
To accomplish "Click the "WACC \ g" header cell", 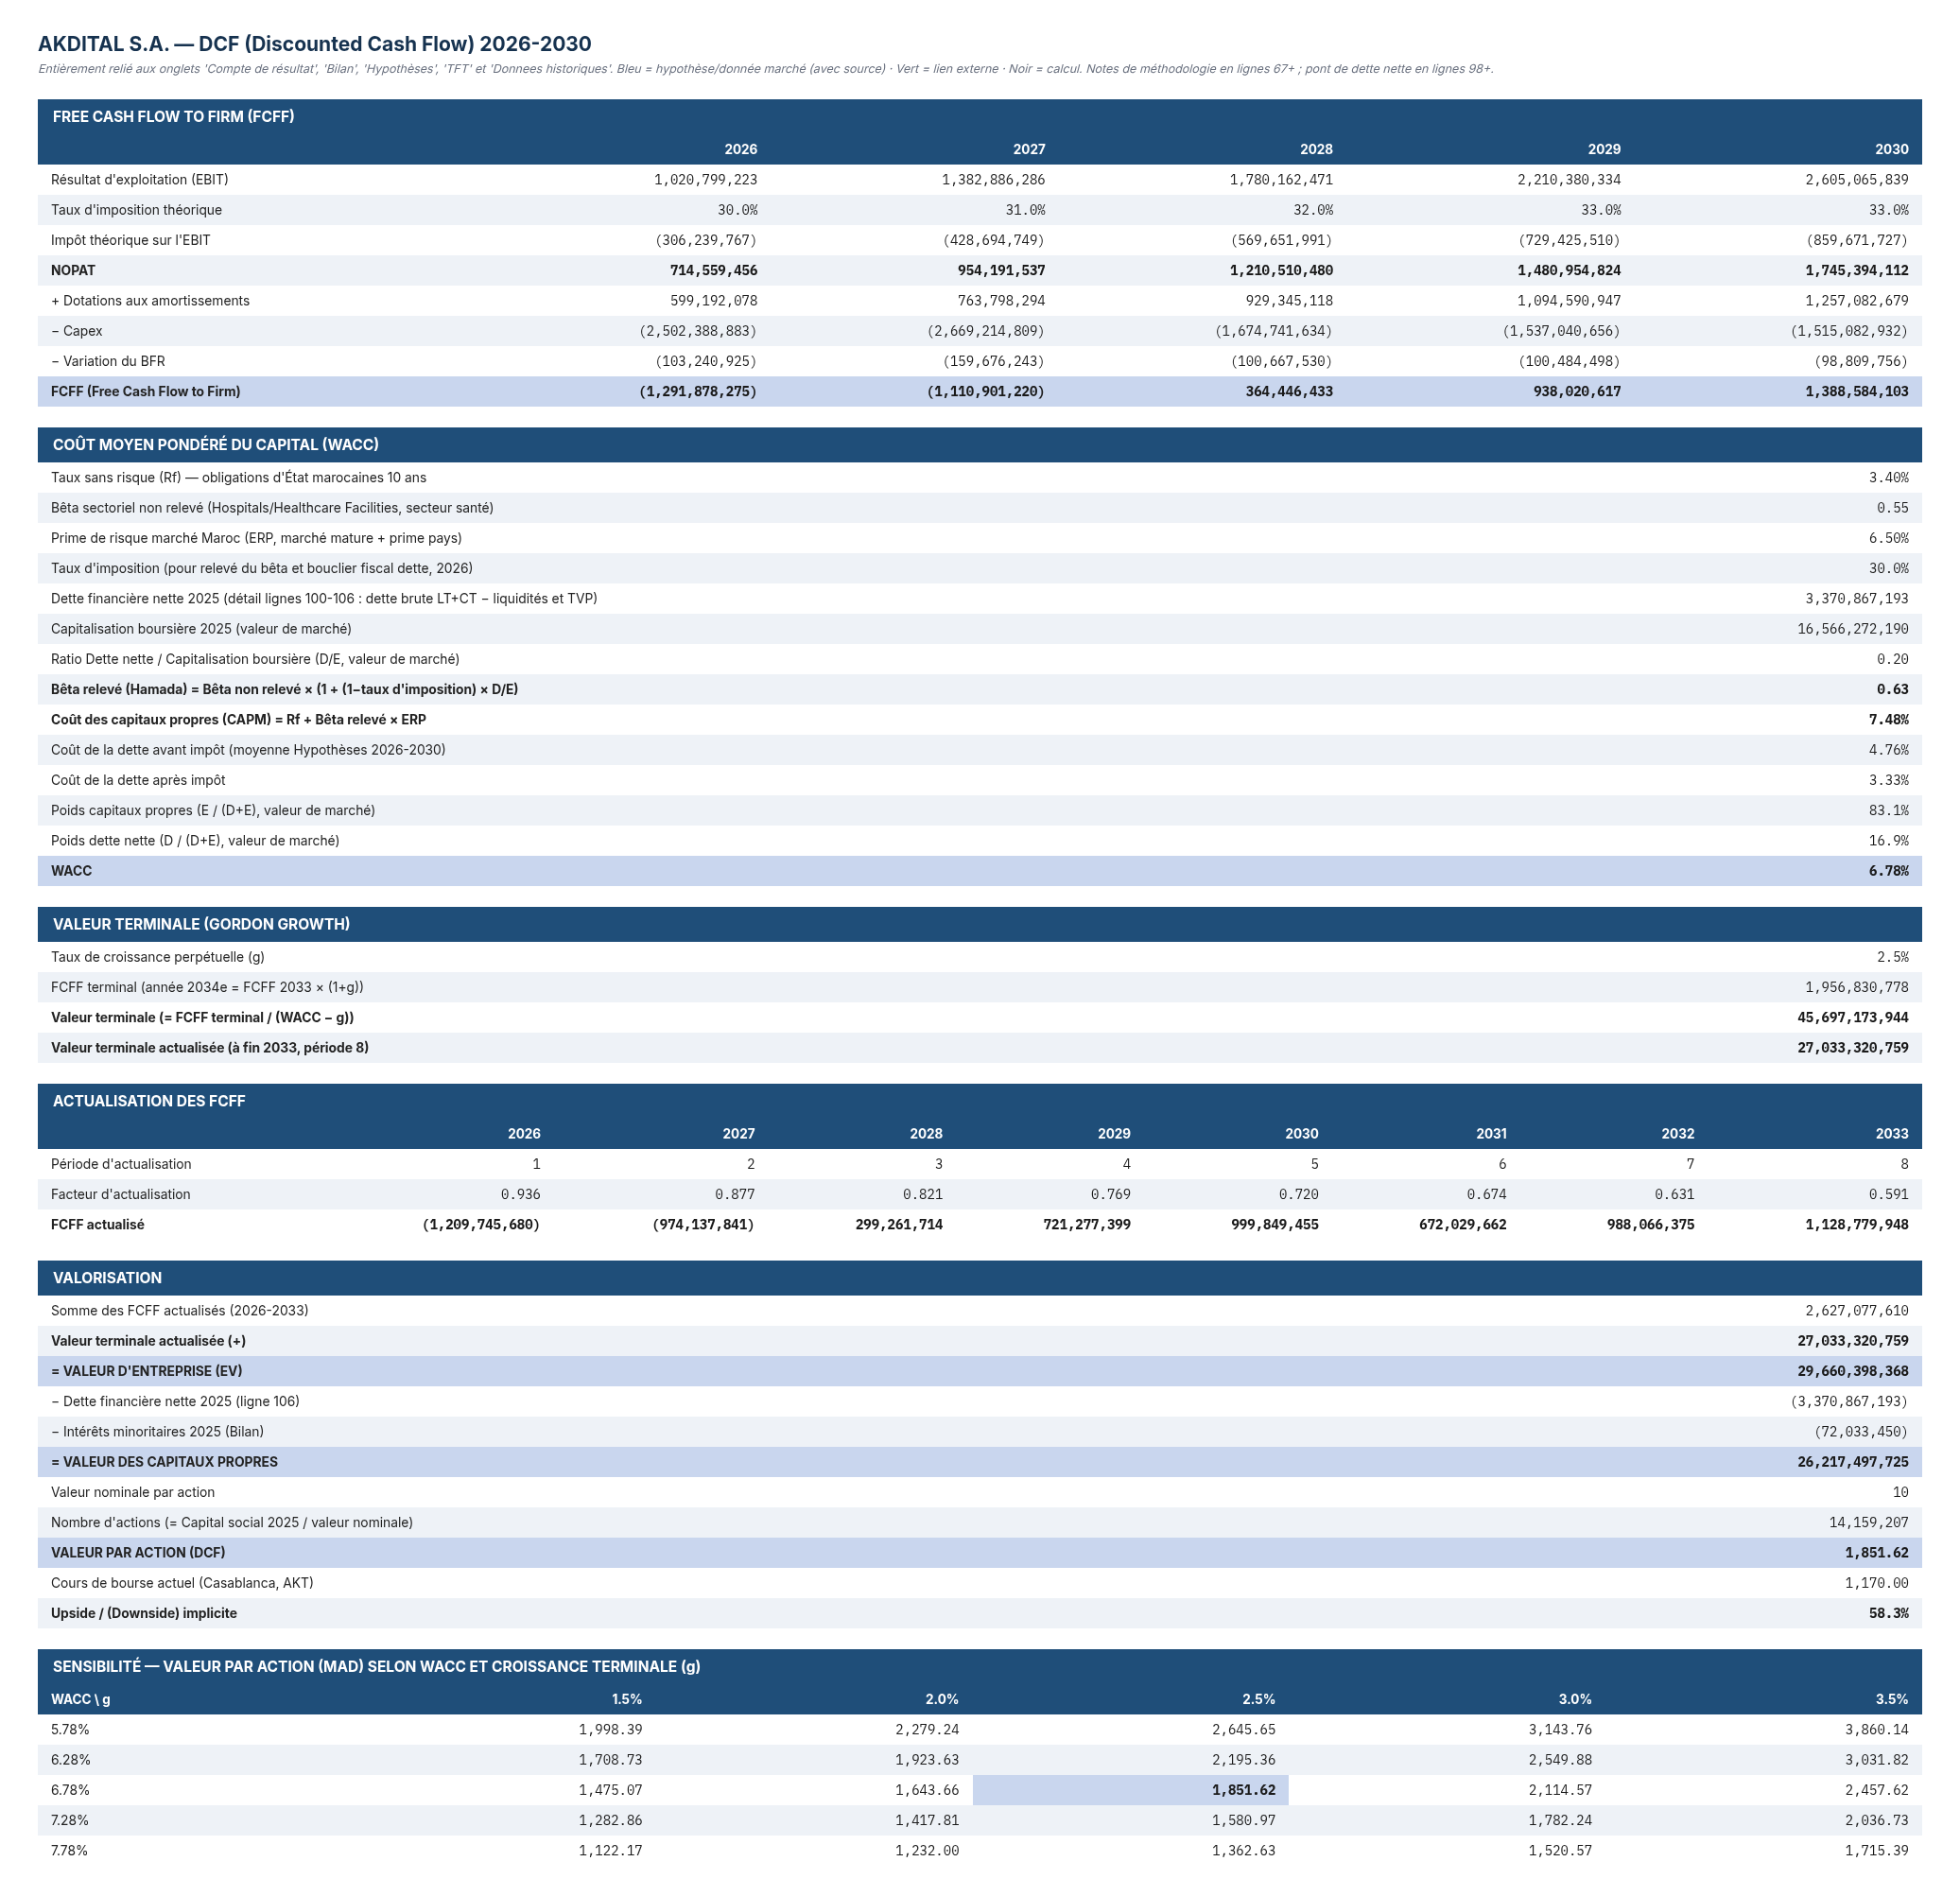I will click(81, 1699).
